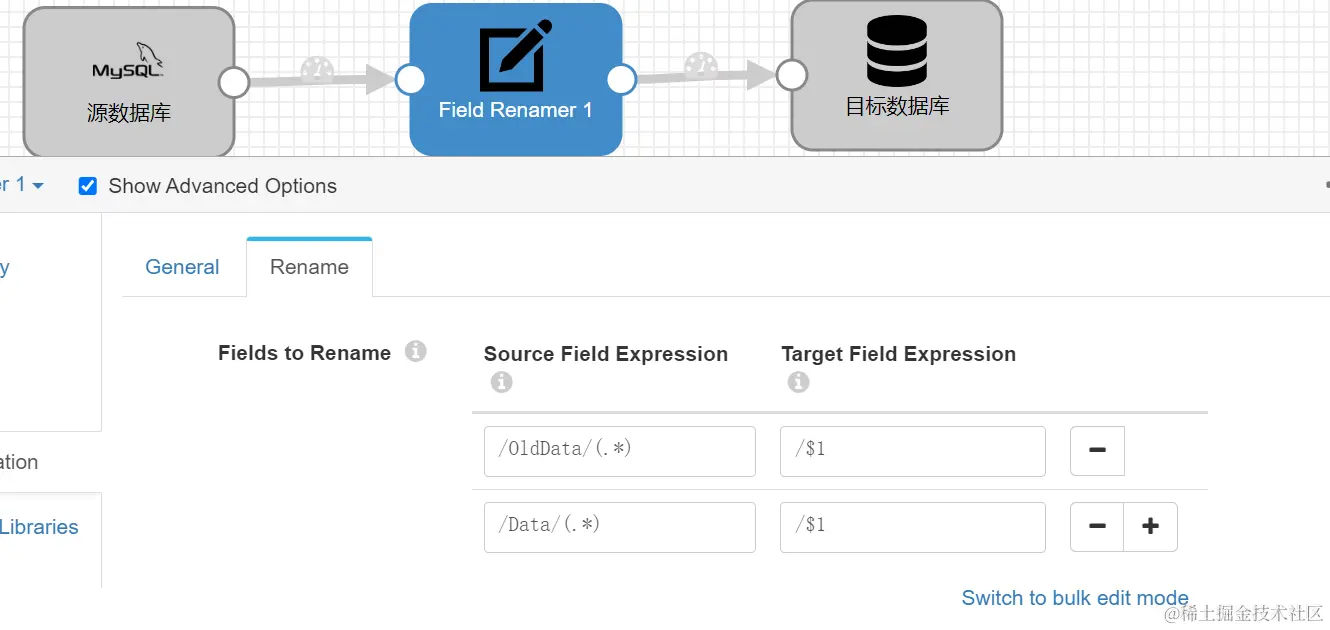Click target expression field in first row

pos(912,451)
